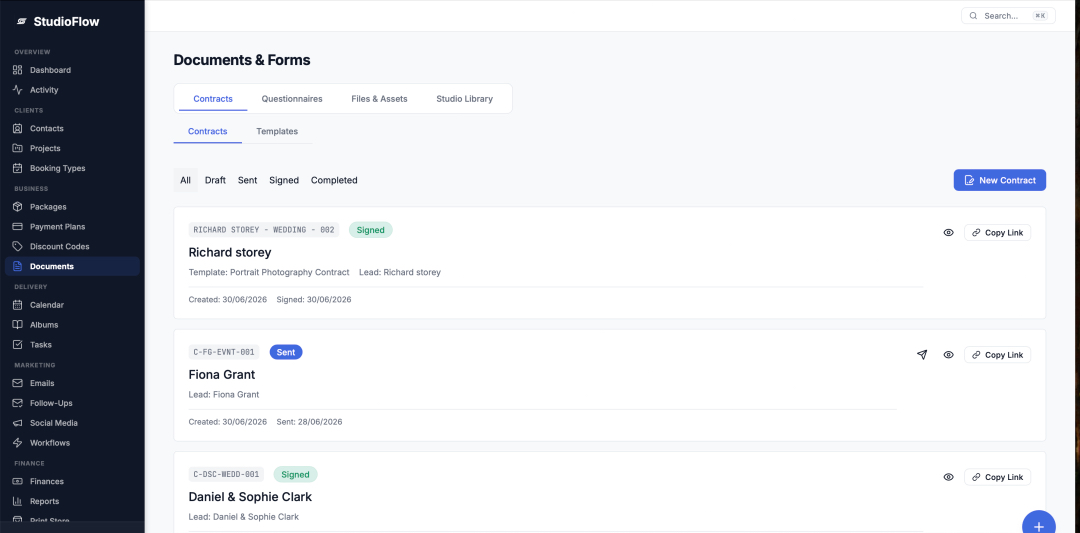
Task: Copy Link for Richard storey contract
Action: (997, 233)
